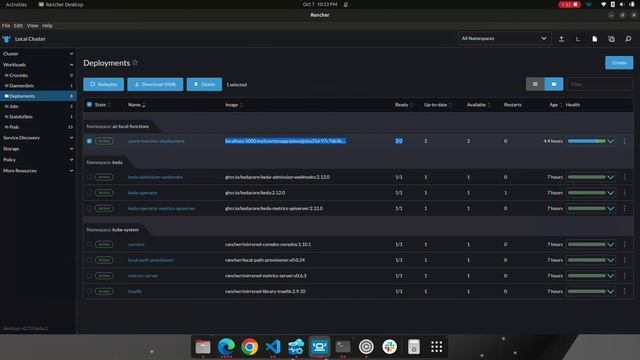Show applications grid in dock
640x360 pixels.
[436, 347]
